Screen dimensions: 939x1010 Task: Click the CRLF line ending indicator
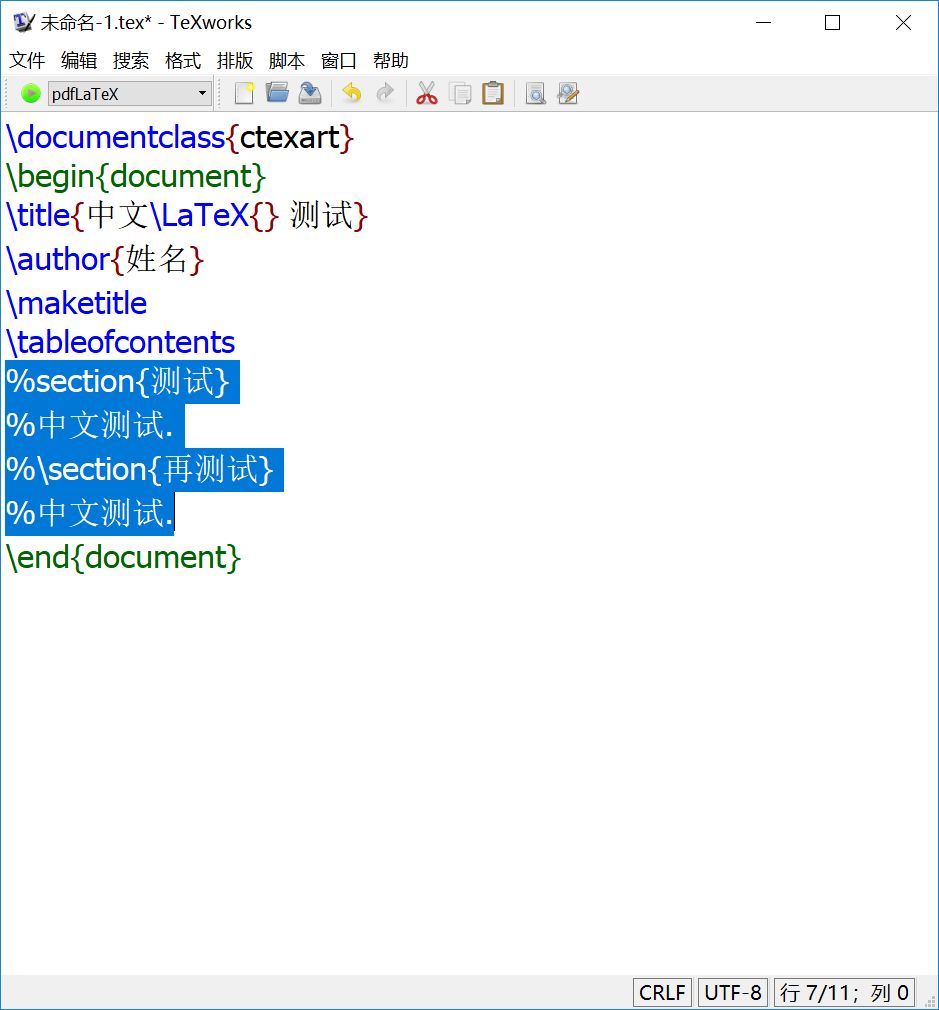pos(662,993)
